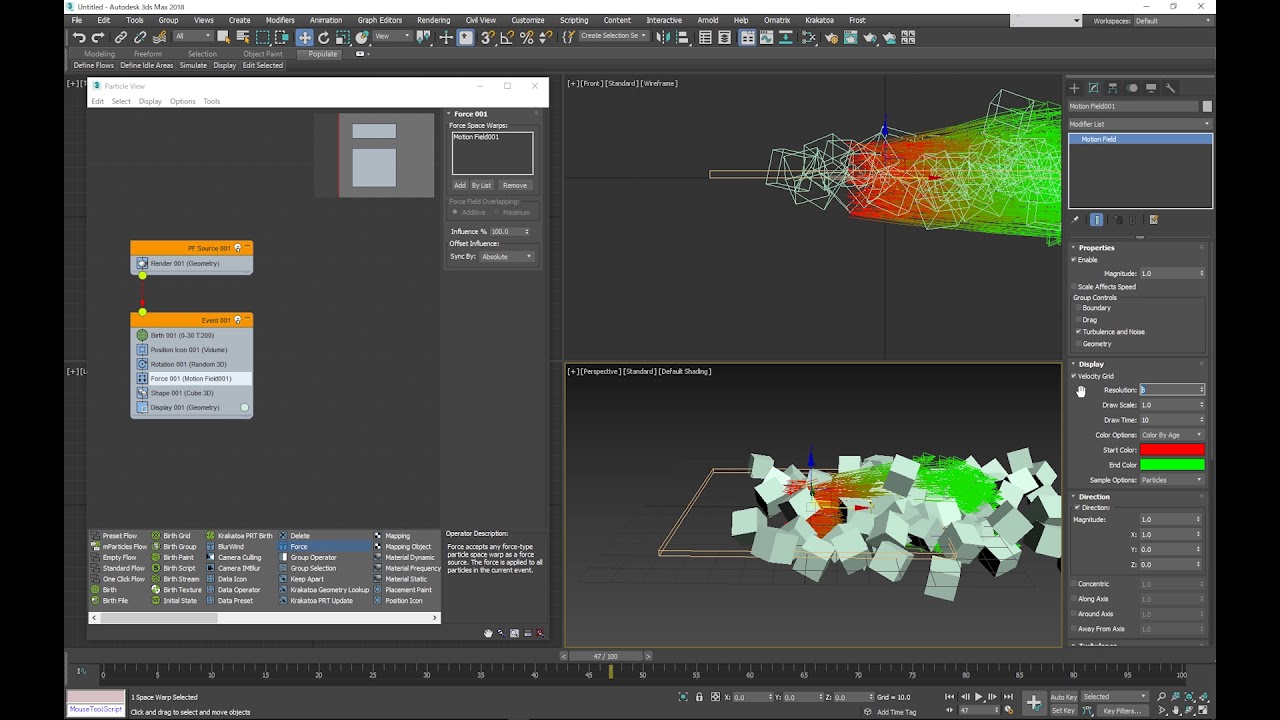Collapse the Properties rollout
This screenshot has width=1280, height=720.
[x=1096, y=248]
